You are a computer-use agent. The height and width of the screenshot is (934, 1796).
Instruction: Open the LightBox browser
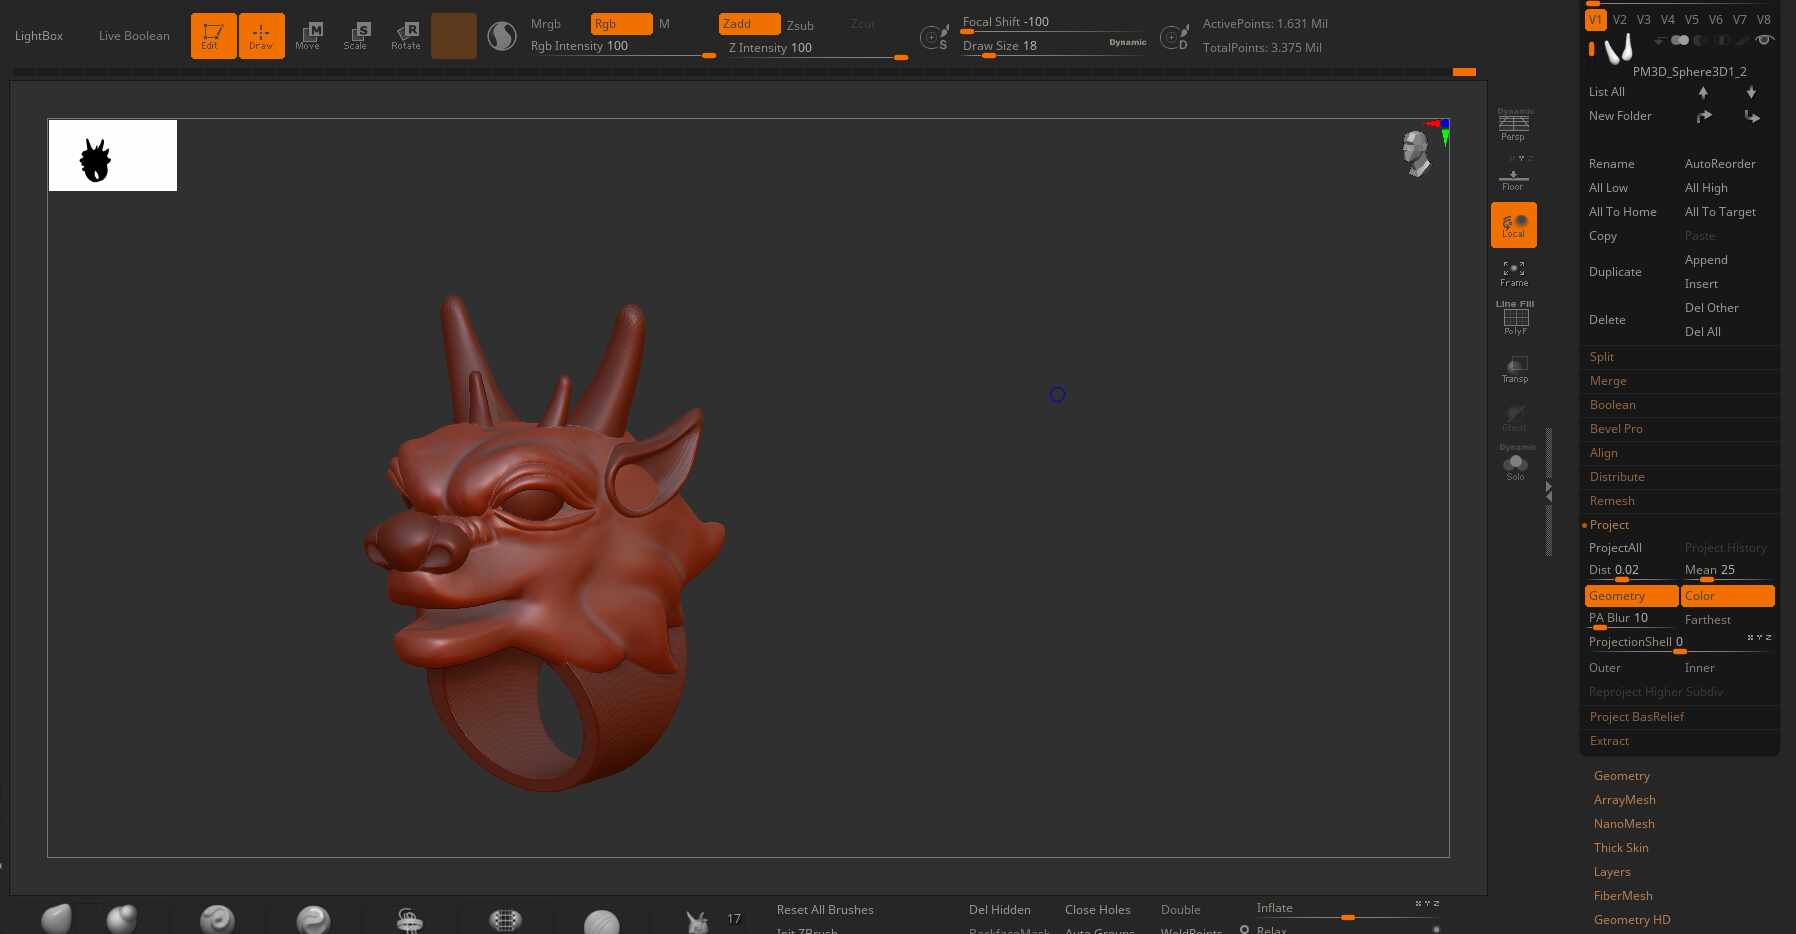pos(39,36)
